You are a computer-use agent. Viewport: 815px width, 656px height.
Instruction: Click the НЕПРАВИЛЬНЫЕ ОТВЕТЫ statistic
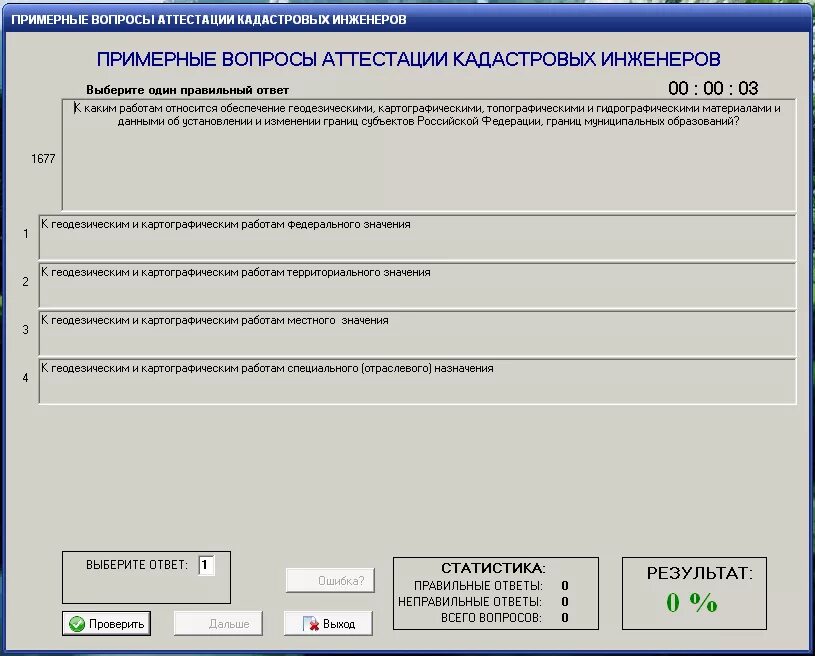(x=470, y=602)
